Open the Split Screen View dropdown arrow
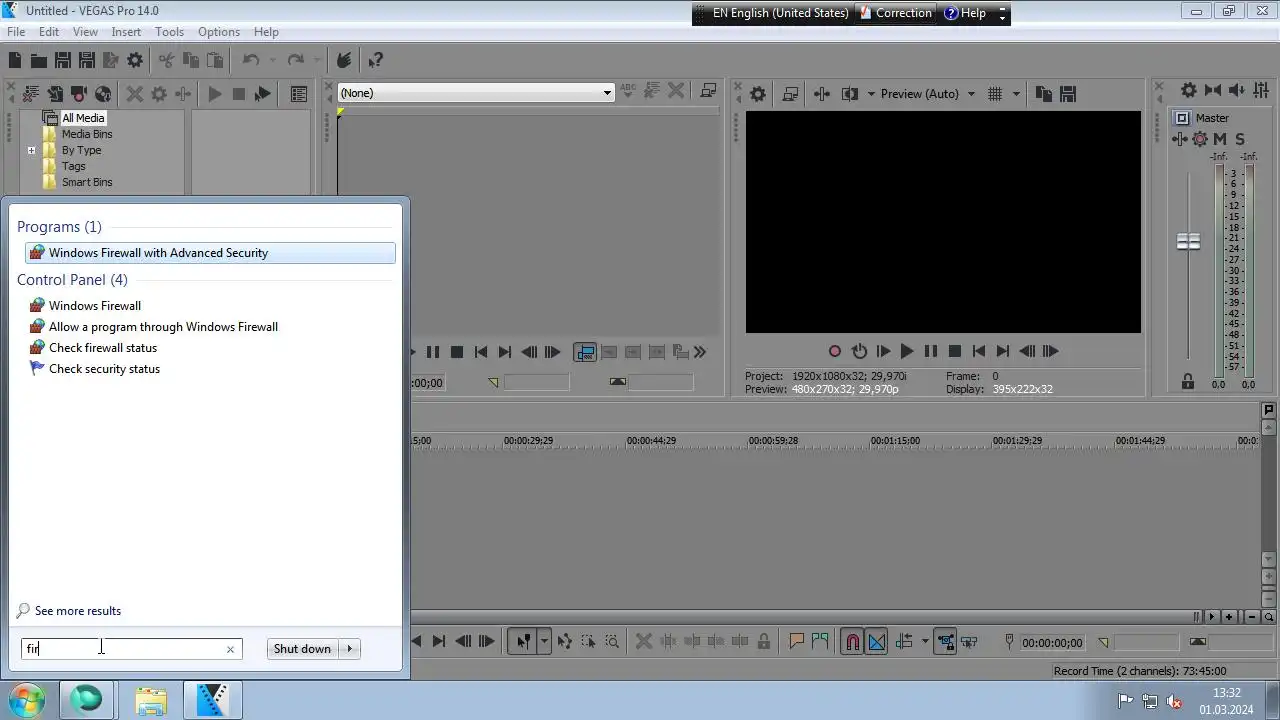 pos(870,94)
